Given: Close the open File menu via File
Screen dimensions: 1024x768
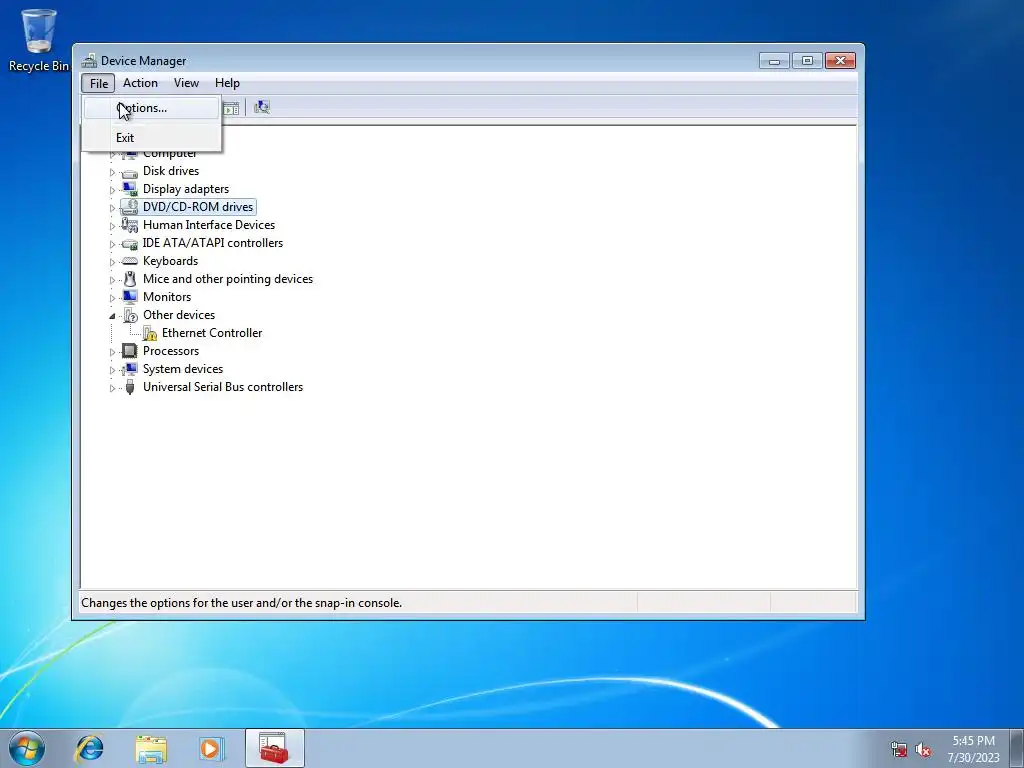Looking at the screenshot, I should point(99,83).
